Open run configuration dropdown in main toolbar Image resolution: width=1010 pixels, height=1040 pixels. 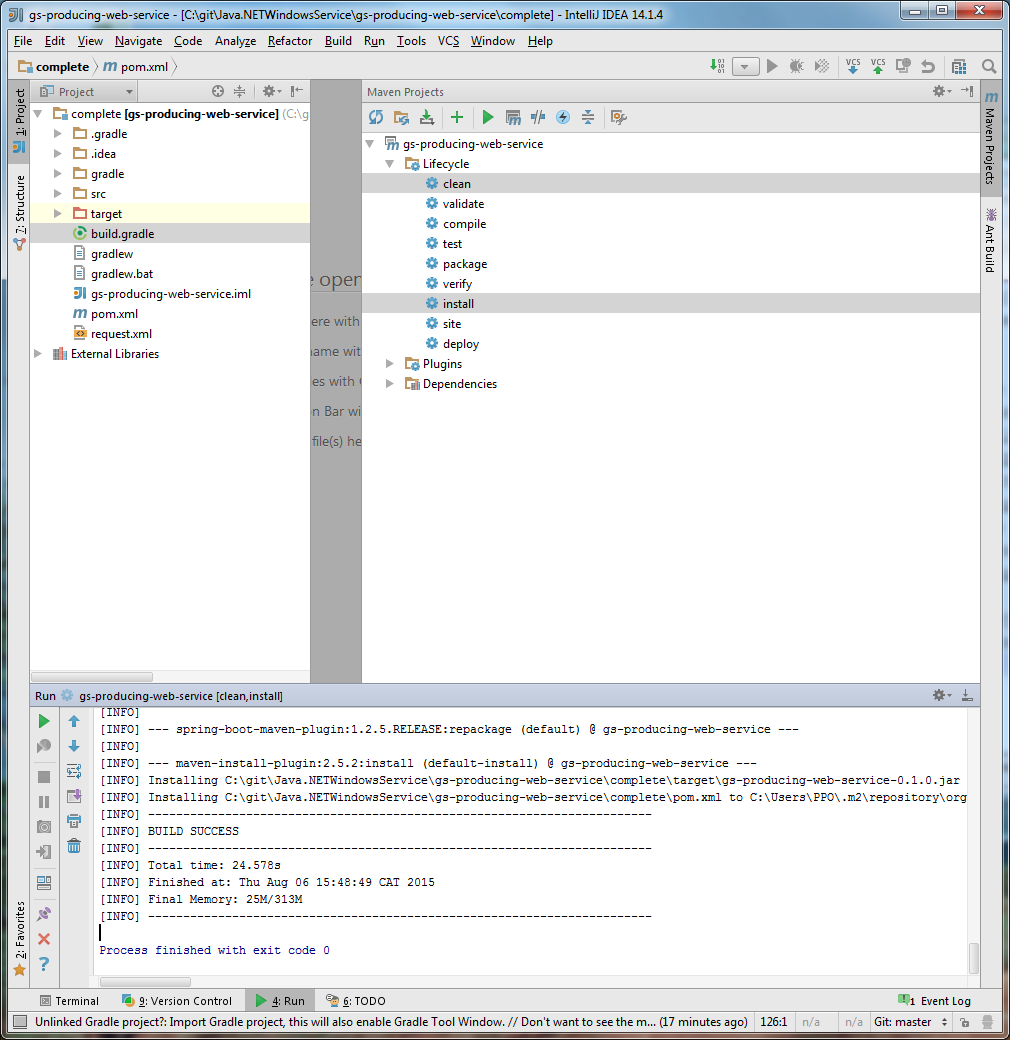745,66
